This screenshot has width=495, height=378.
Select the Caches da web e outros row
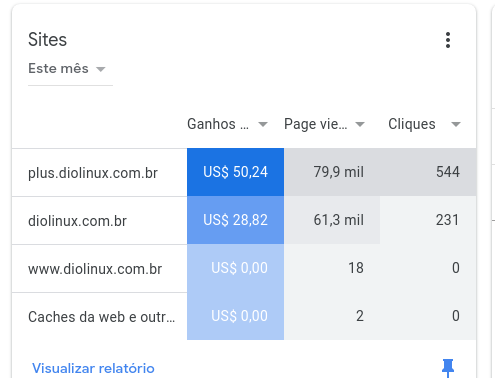244,316
